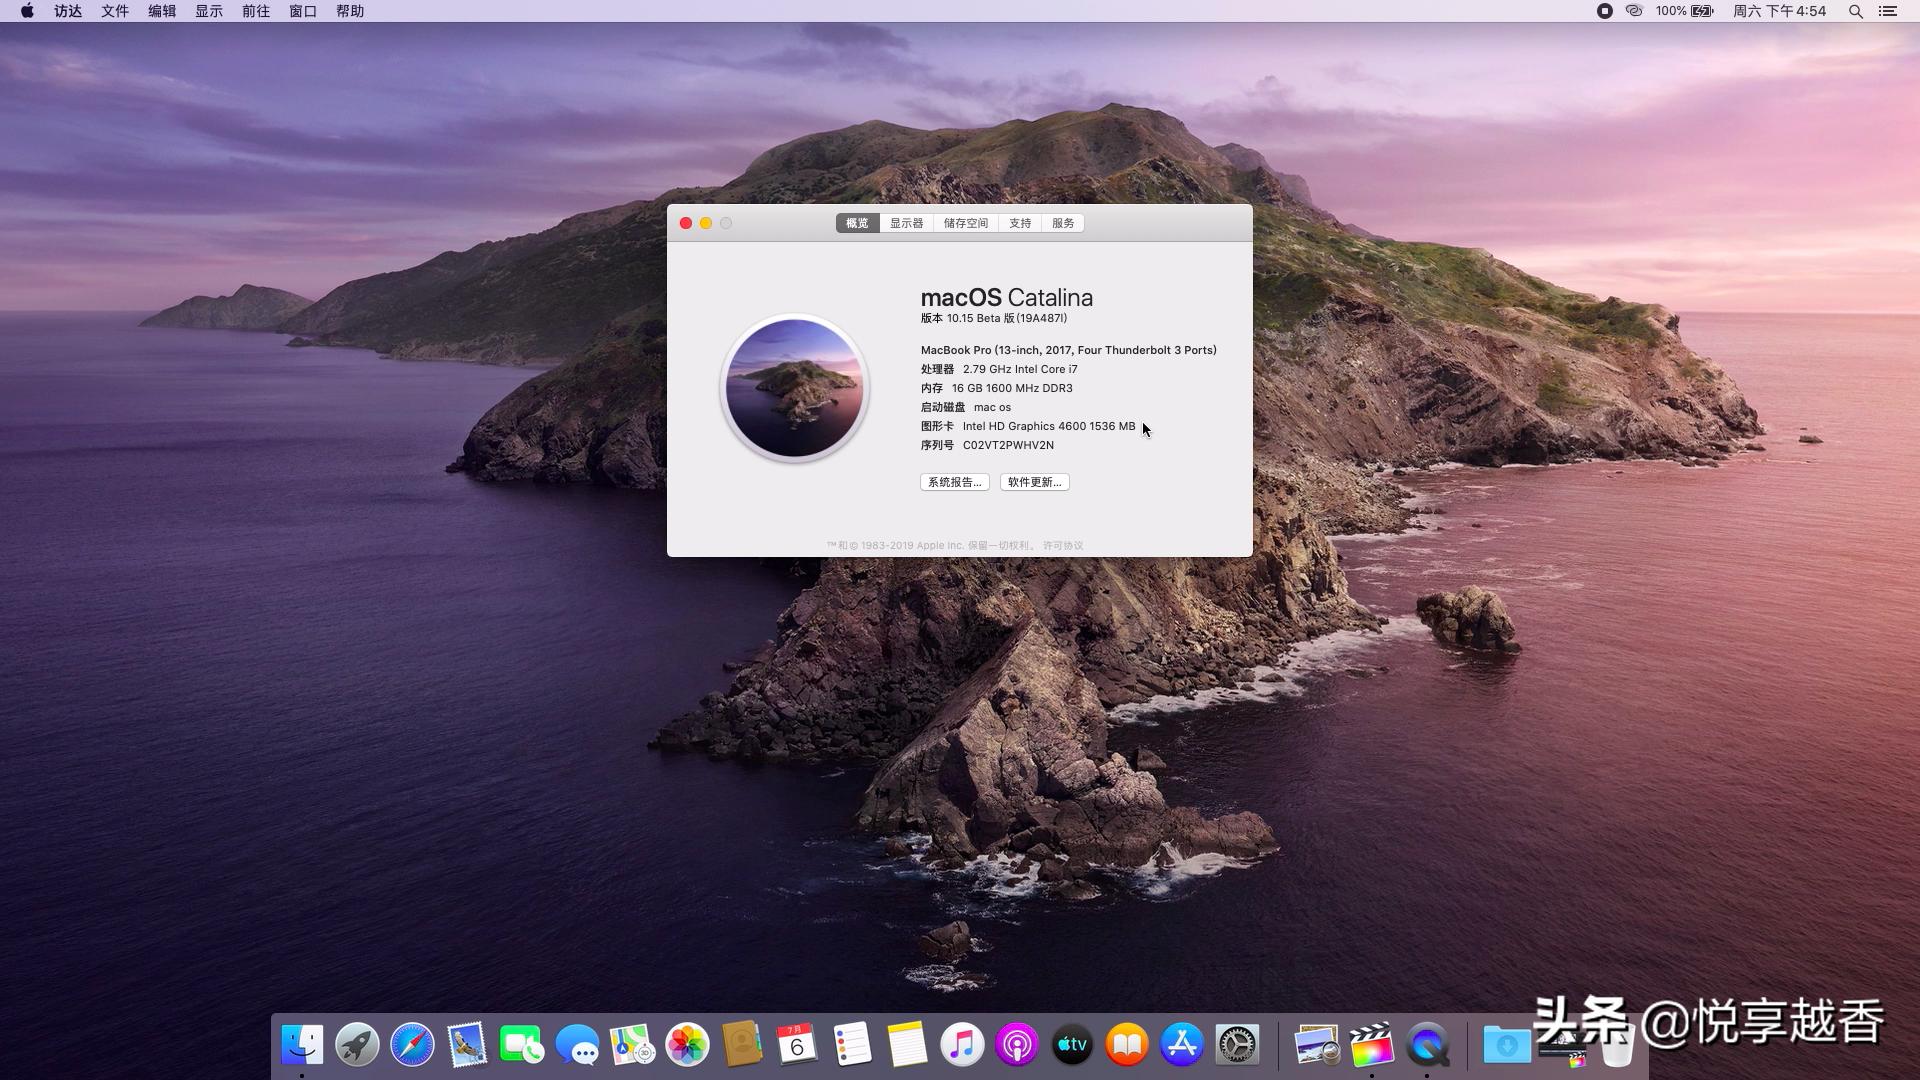Open Spotlight search in the menu bar
The height and width of the screenshot is (1080, 1920).
coord(1855,11)
